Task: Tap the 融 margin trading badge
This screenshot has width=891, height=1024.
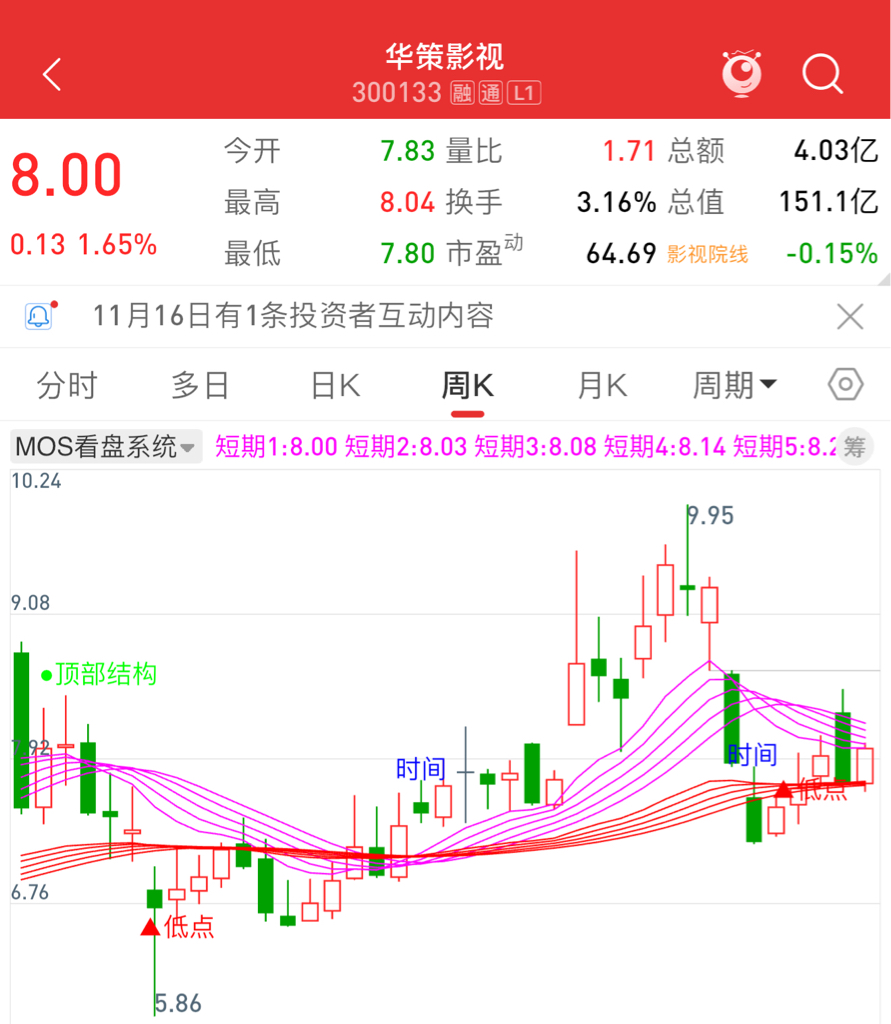Action: click(x=462, y=93)
